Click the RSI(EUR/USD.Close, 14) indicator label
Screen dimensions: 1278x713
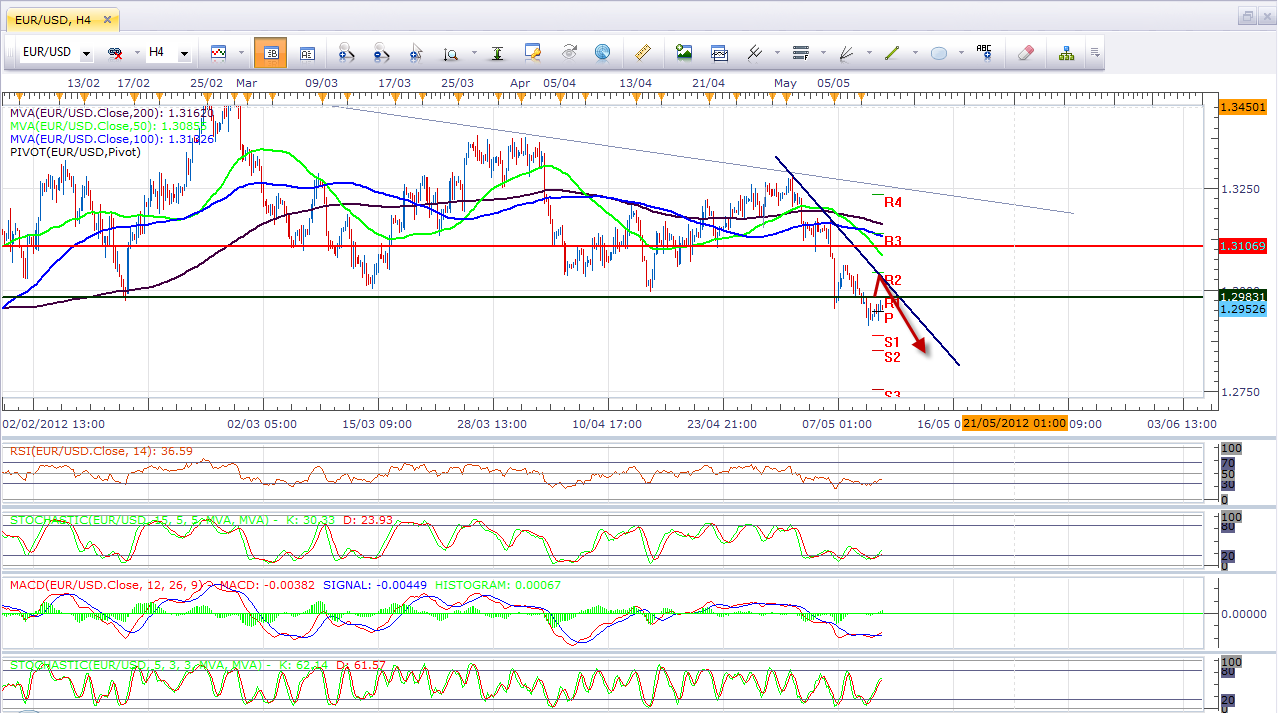click(x=101, y=451)
